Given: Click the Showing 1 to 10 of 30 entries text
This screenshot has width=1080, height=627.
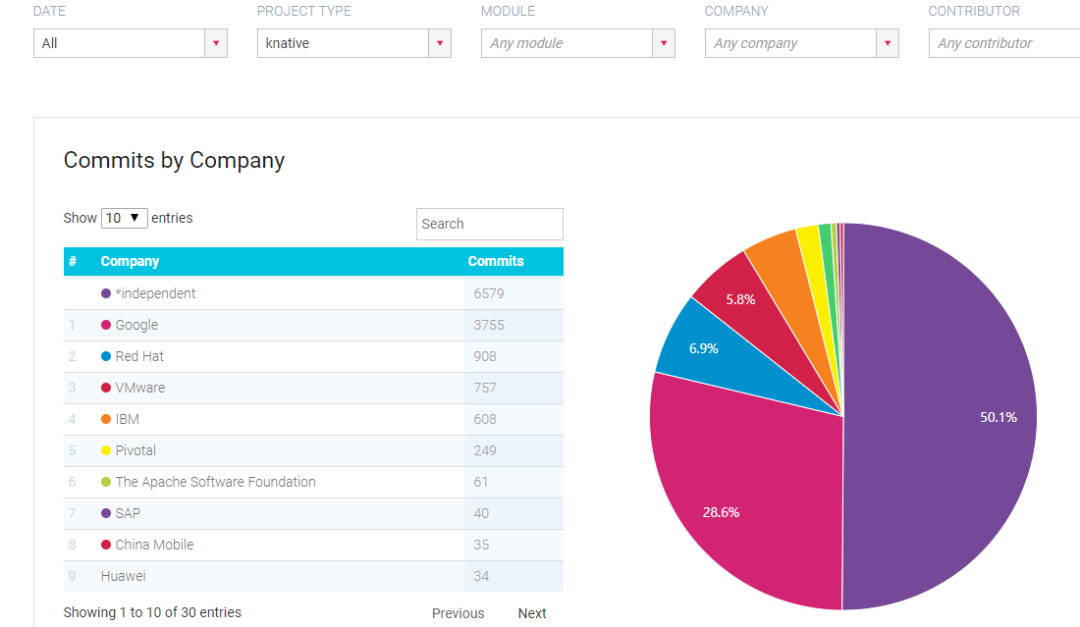Looking at the screenshot, I should [152, 613].
